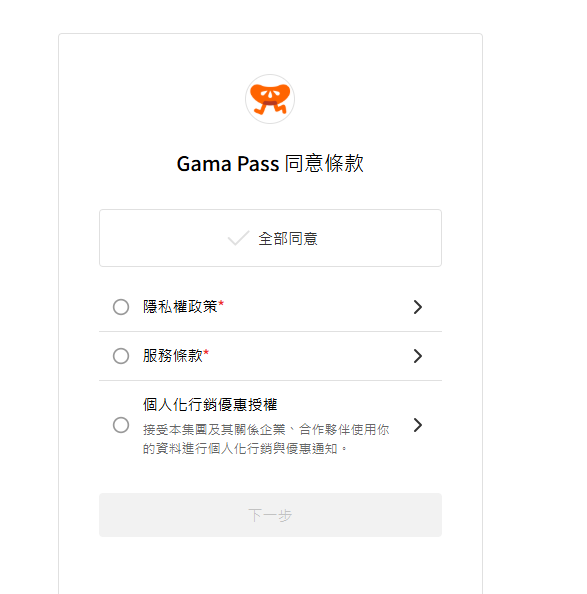
Task: Click the 個人化行銷優惠授權 heading
Action: [210, 405]
